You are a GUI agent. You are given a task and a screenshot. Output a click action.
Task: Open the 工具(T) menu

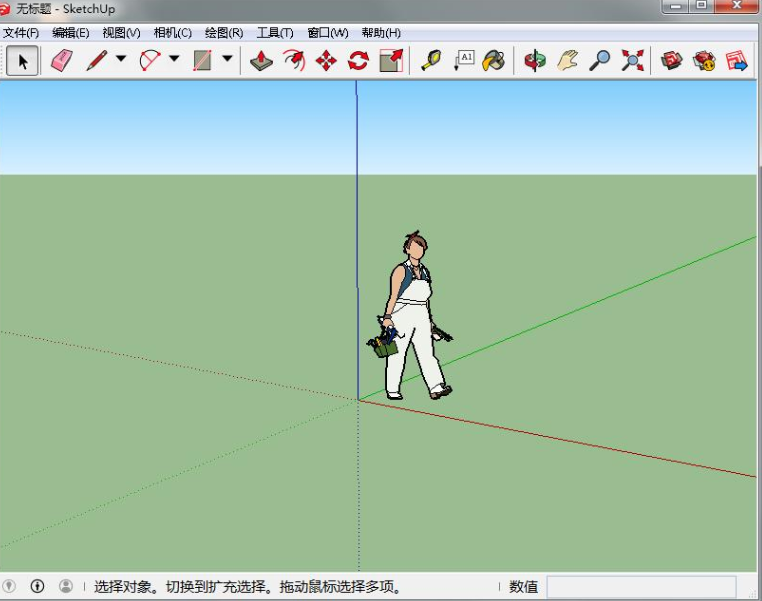[x=275, y=33]
